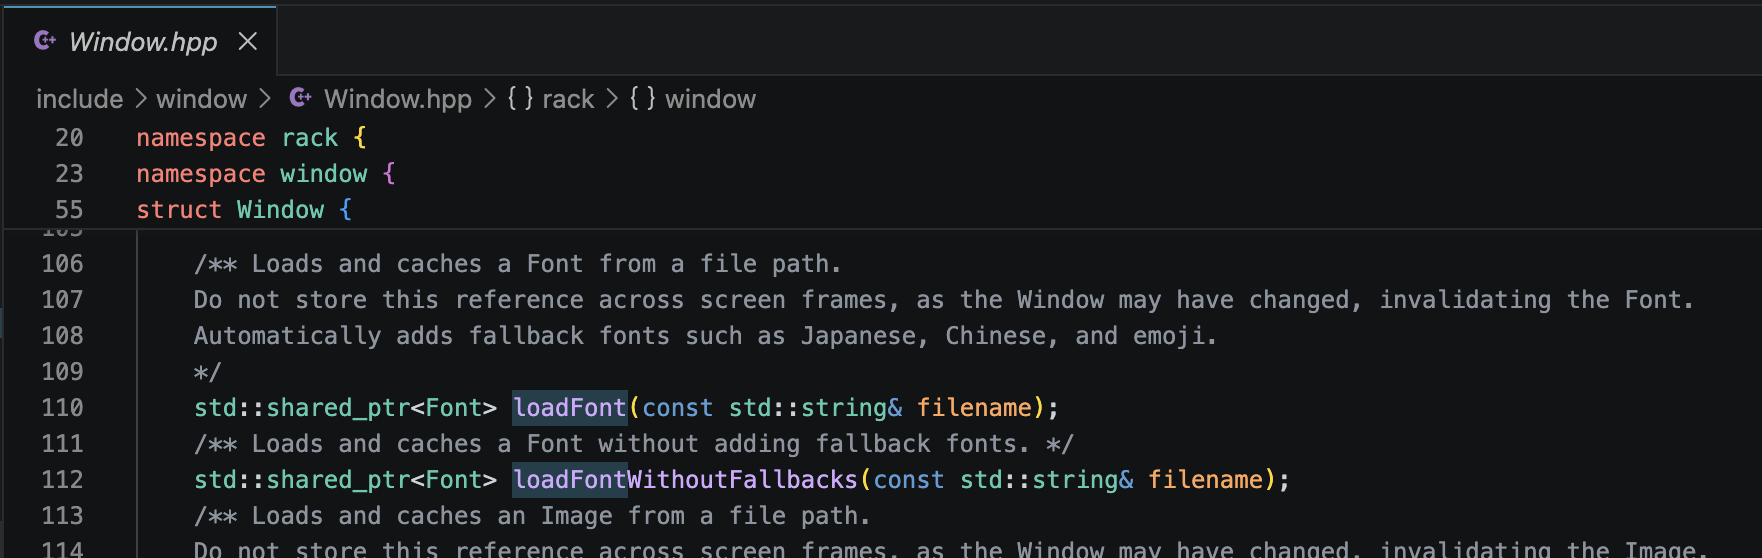Click 'std::shared_ptr<Font>' on line 112
Viewport: 1762px width, 558px height.
(345, 480)
